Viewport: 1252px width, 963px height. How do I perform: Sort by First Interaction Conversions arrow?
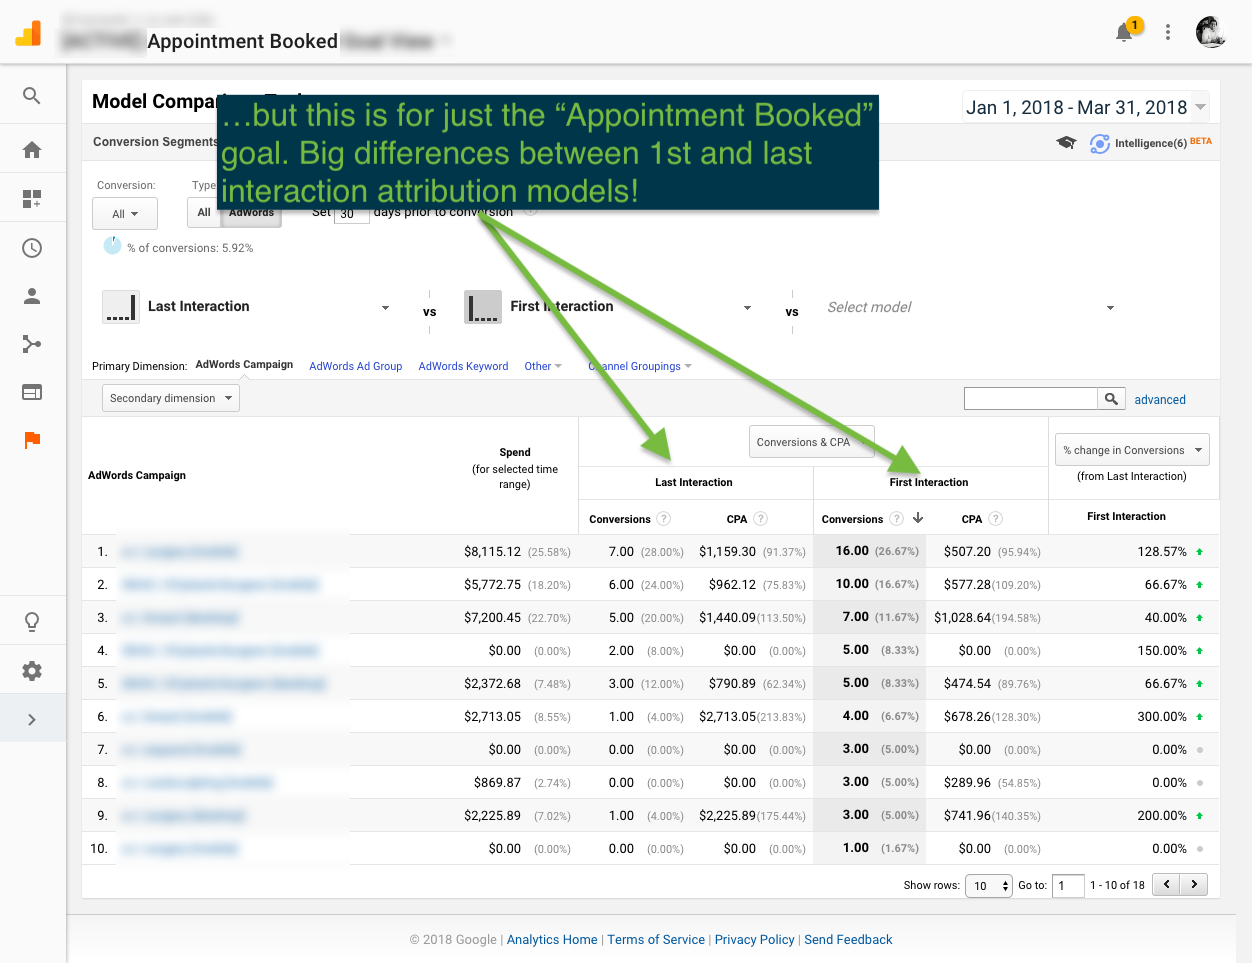pyautogui.click(x=918, y=518)
